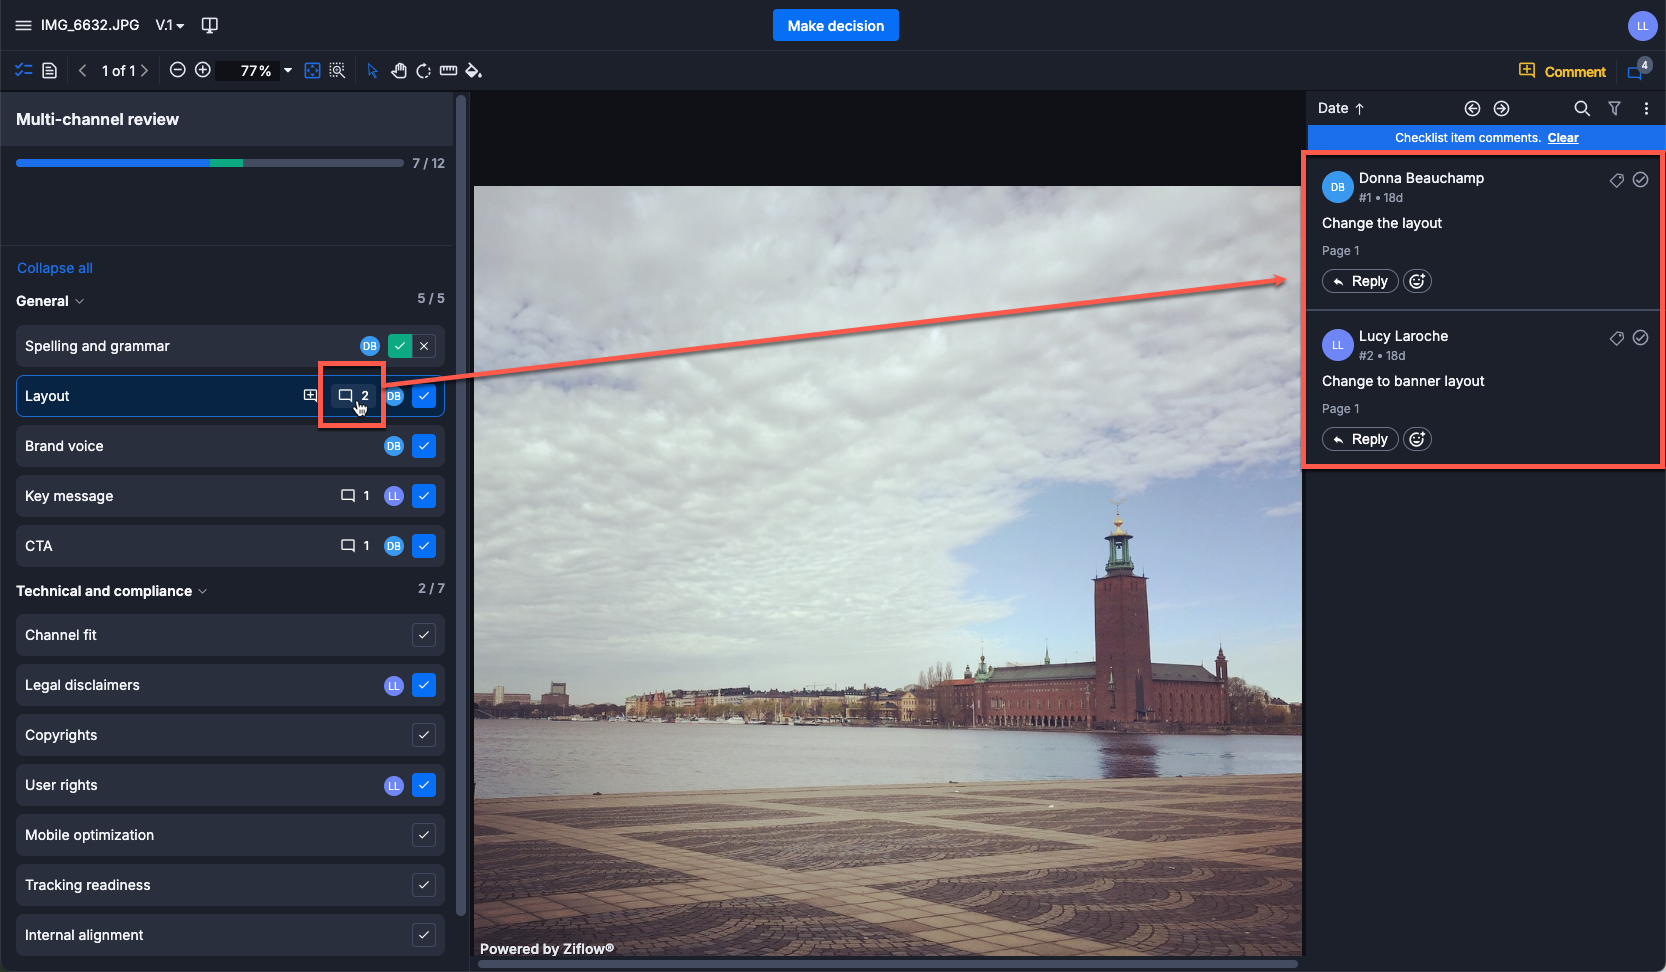Click the Clear link in blue banner
The image size is (1666, 972).
(x=1563, y=138)
